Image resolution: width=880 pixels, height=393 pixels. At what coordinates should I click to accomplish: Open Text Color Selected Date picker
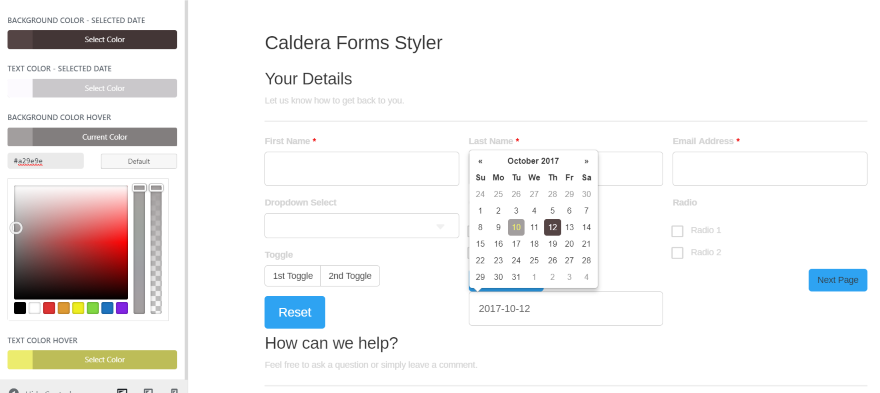click(x=92, y=88)
